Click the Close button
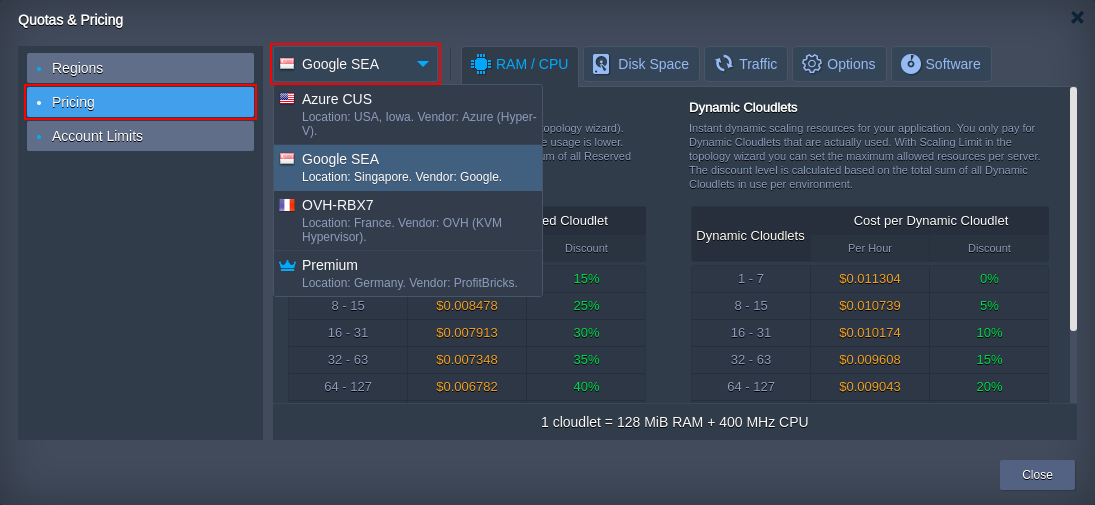Image resolution: width=1095 pixels, height=505 pixels. [x=1037, y=475]
